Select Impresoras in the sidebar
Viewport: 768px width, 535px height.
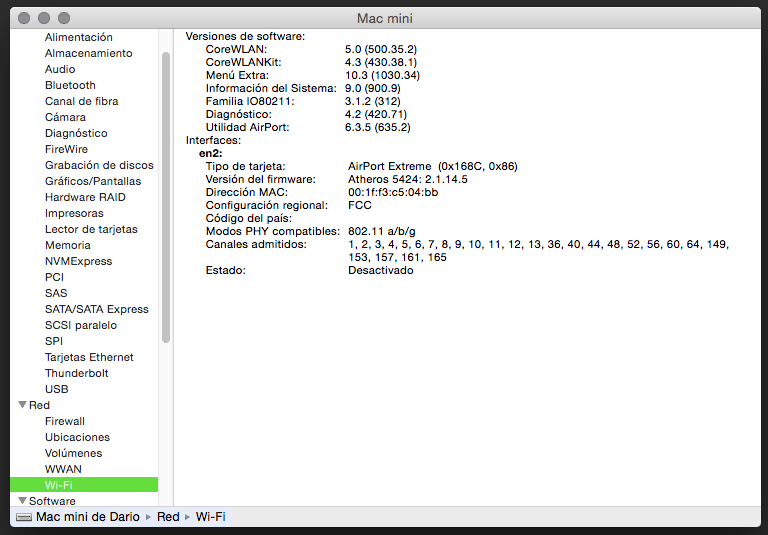[x=74, y=213]
